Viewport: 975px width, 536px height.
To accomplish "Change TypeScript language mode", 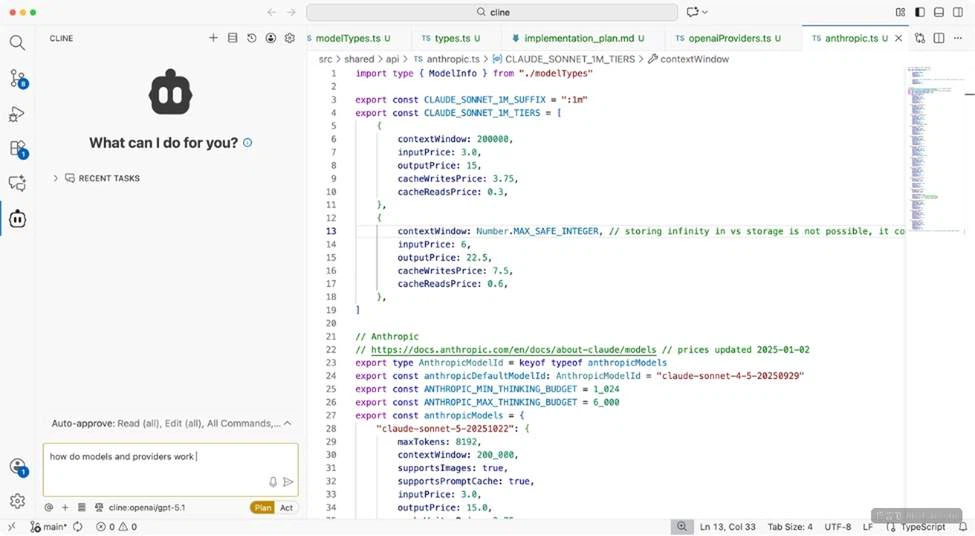I will (923, 527).
